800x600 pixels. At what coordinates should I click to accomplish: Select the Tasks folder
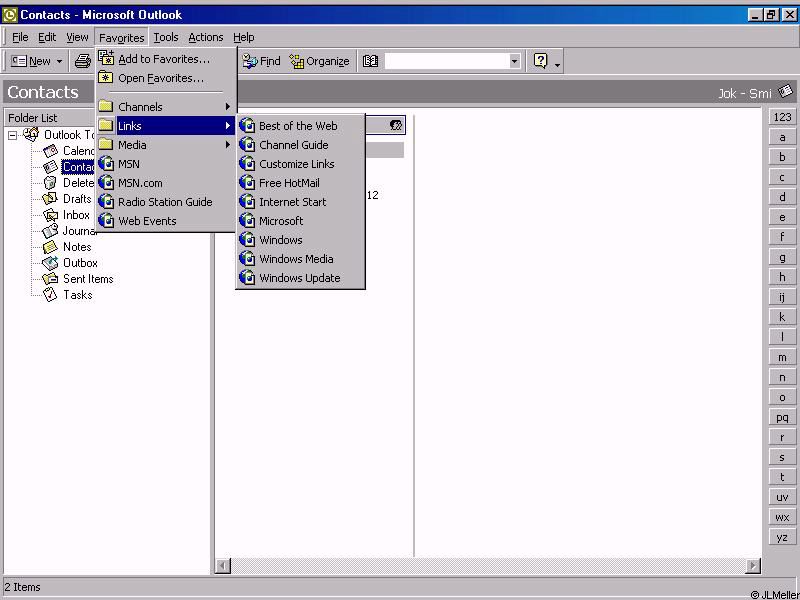67,295
